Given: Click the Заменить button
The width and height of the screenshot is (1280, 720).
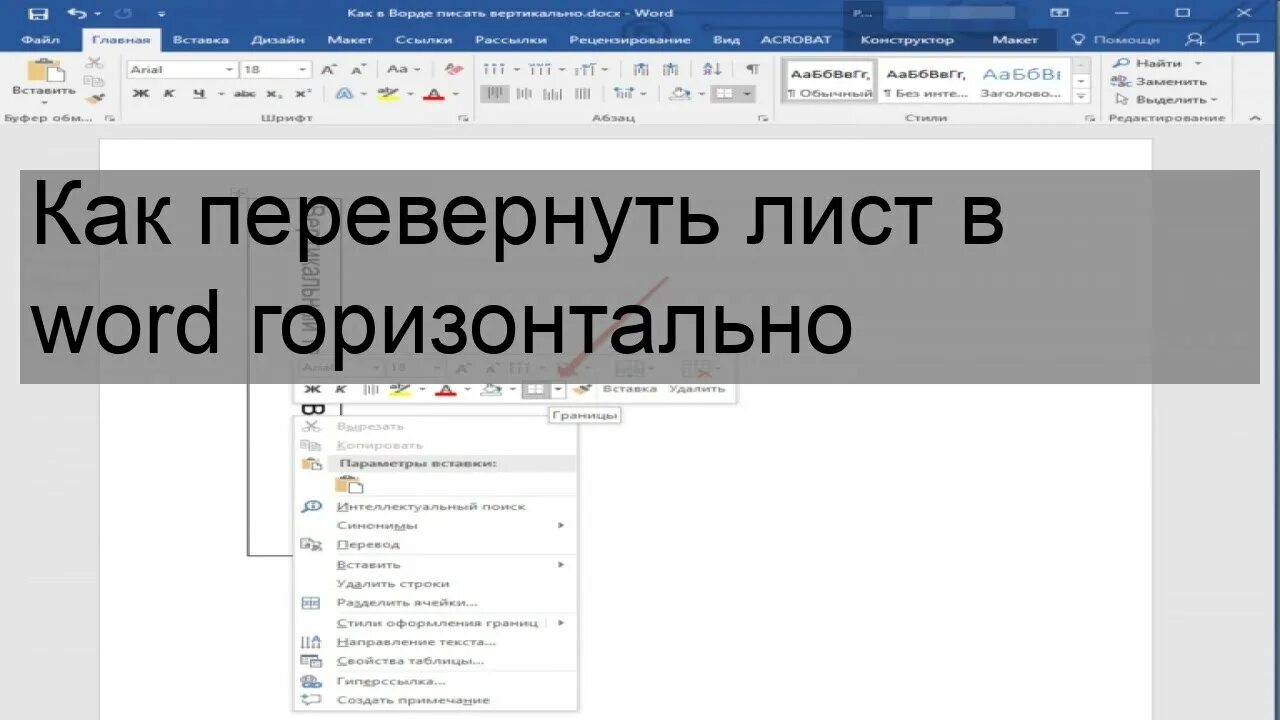Looking at the screenshot, I should (1160, 81).
